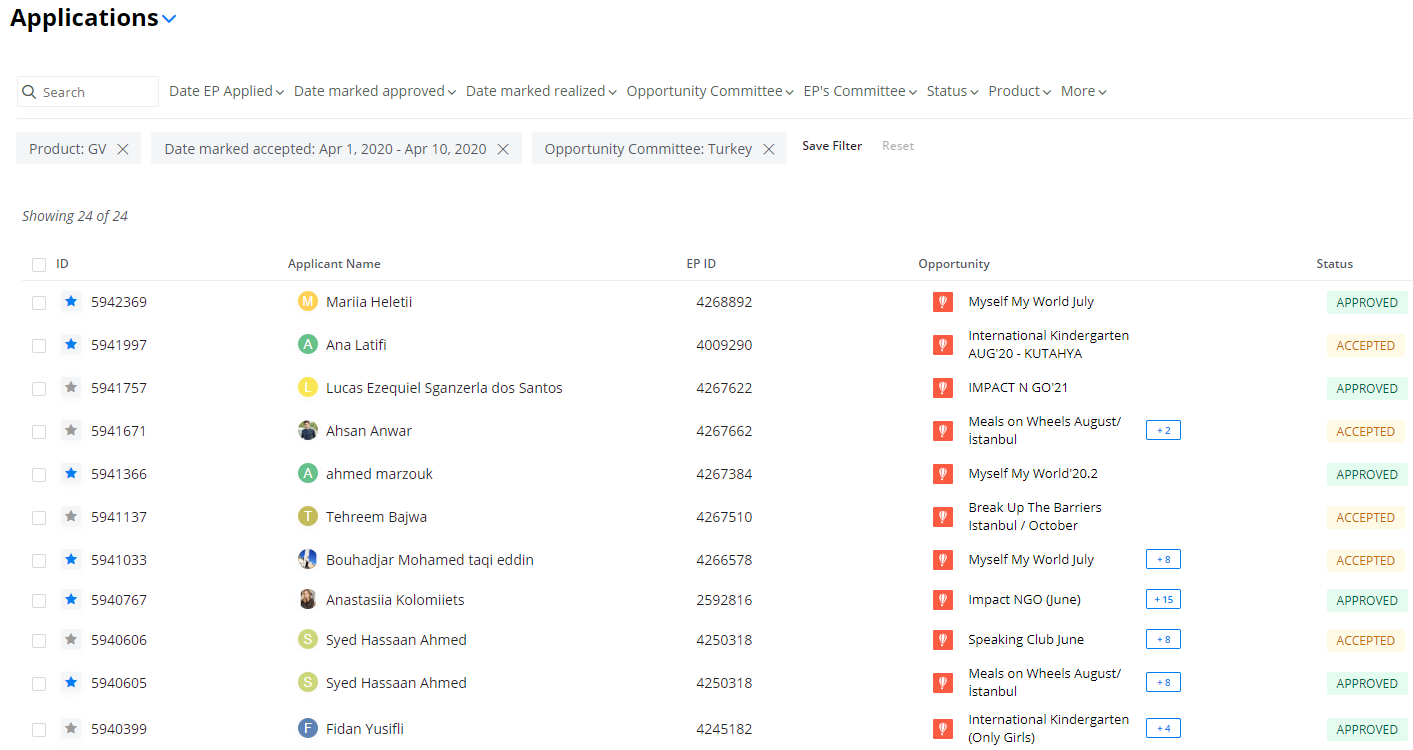The height and width of the screenshot is (750, 1413).
Task: Click balloon icon beside Speaking Club June
Action: tap(943, 639)
